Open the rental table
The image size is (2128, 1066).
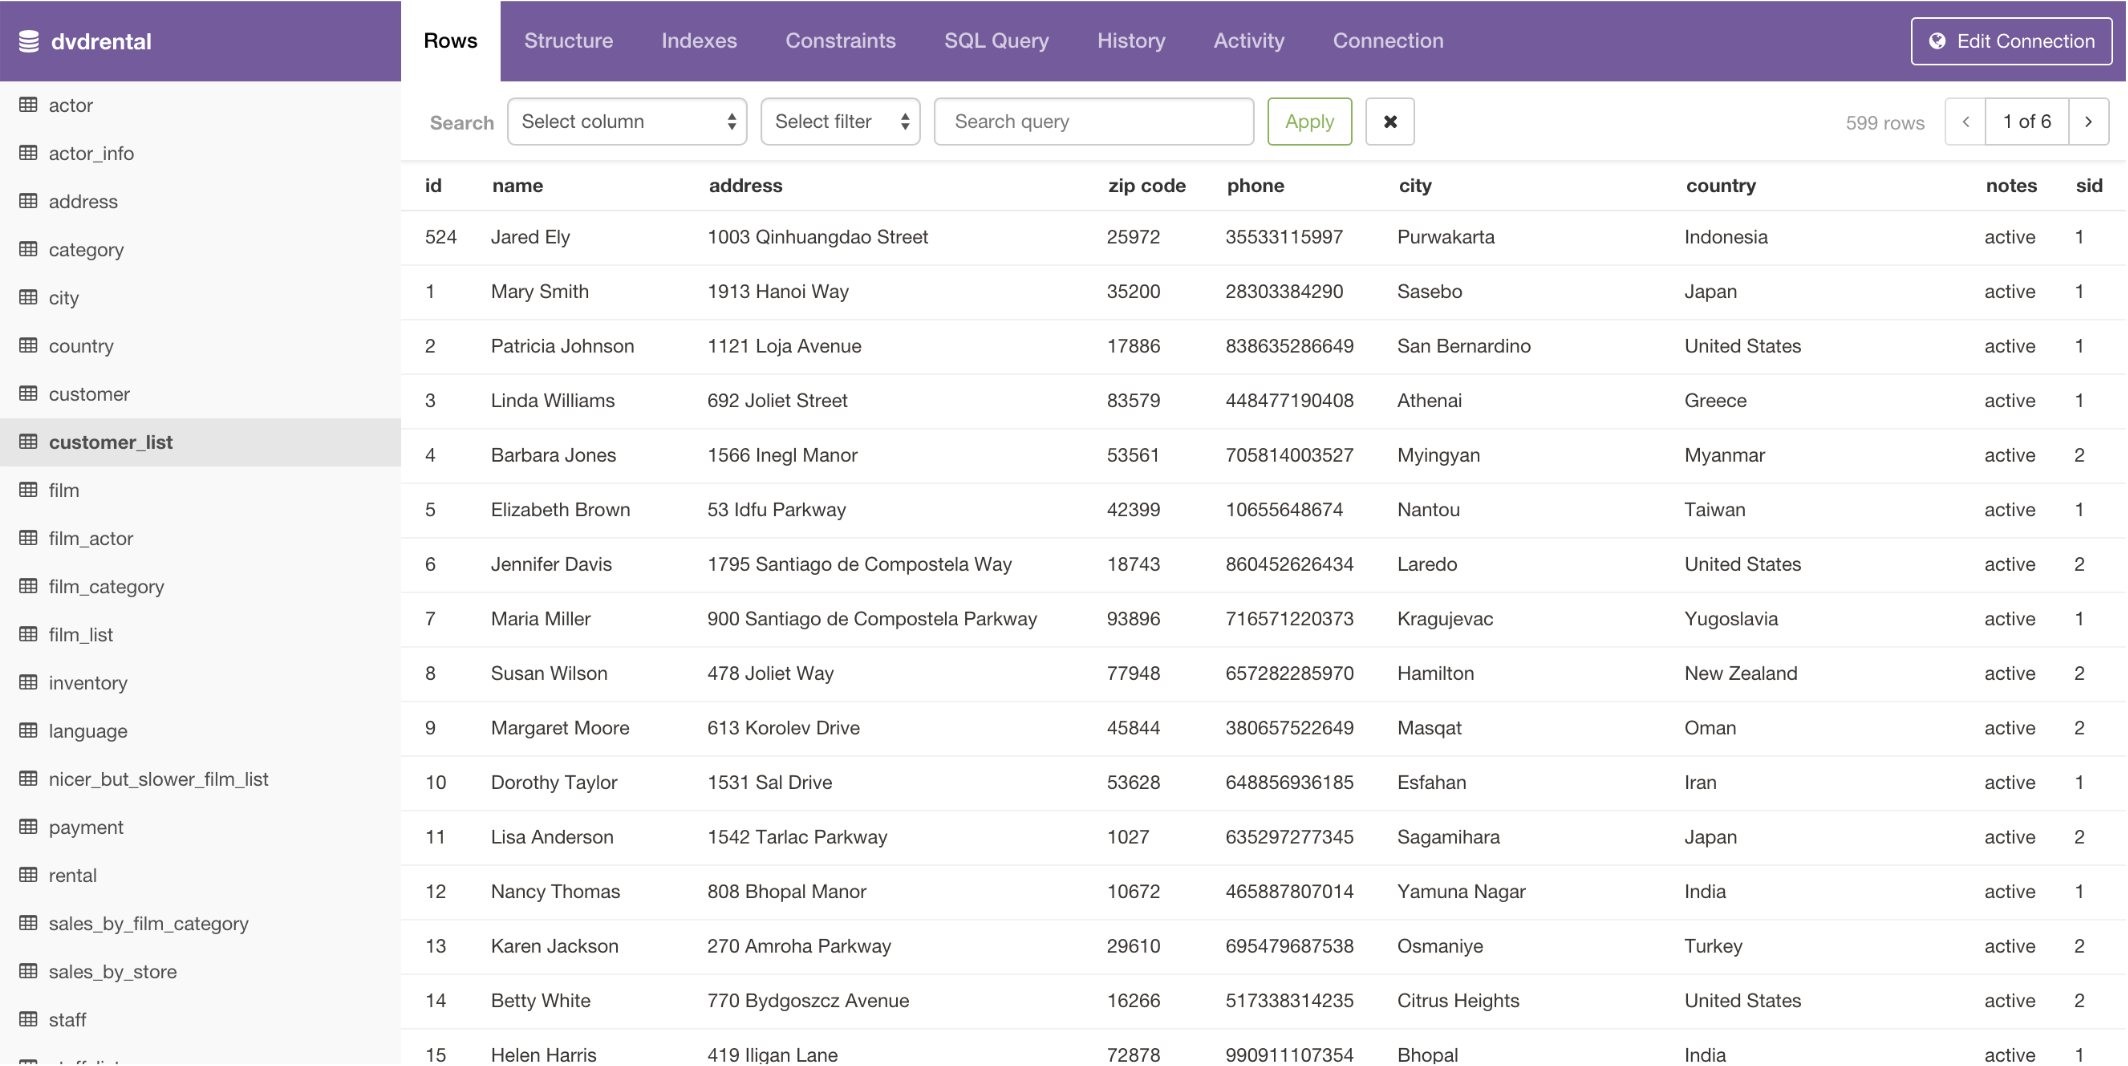point(200,875)
